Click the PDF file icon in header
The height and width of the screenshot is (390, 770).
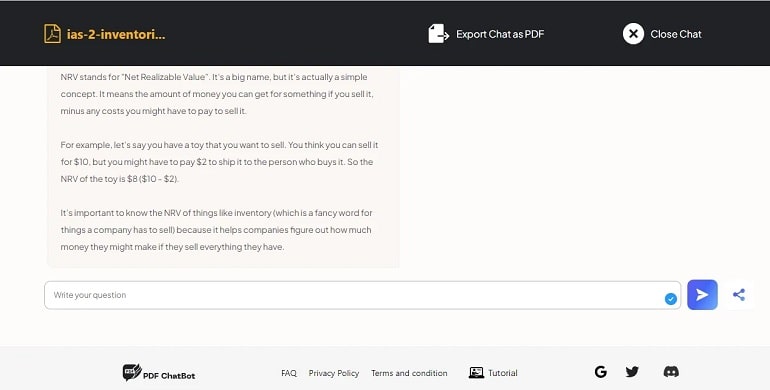(x=53, y=34)
